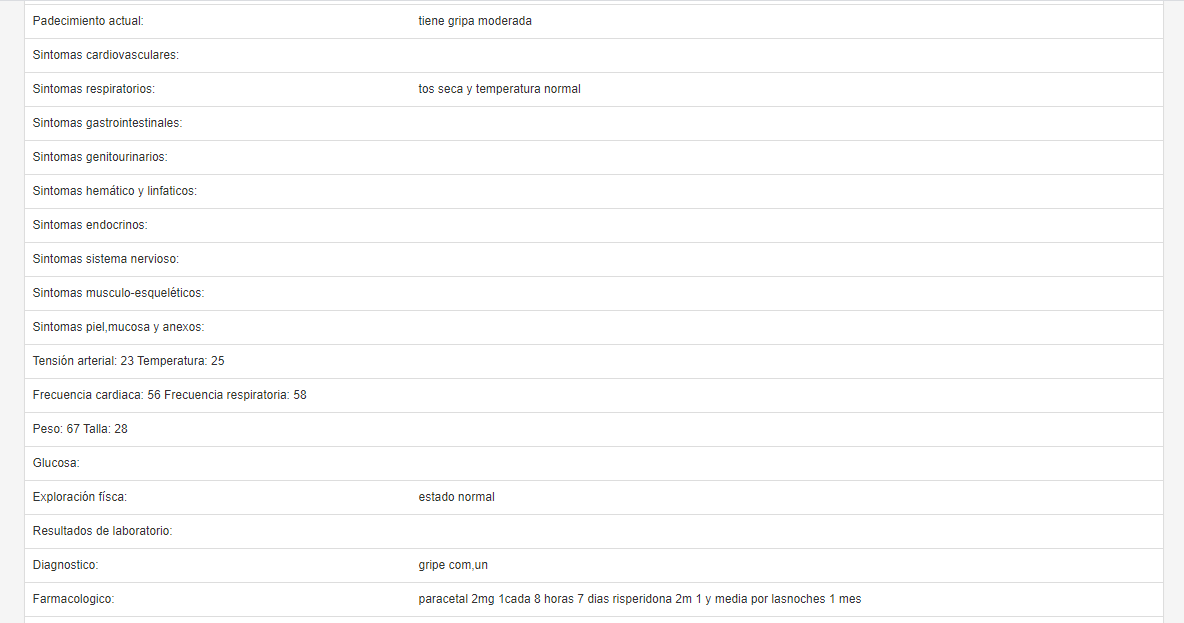Click Sintomas hemático y linfaticos label
The width and height of the screenshot is (1184, 623).
click(x=115, y=191)
